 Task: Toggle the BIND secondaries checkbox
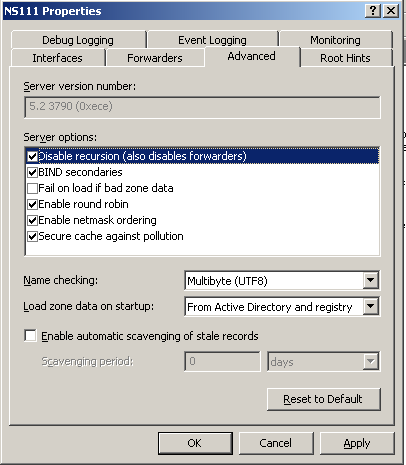pyautogui.click(x=32, y=172)
